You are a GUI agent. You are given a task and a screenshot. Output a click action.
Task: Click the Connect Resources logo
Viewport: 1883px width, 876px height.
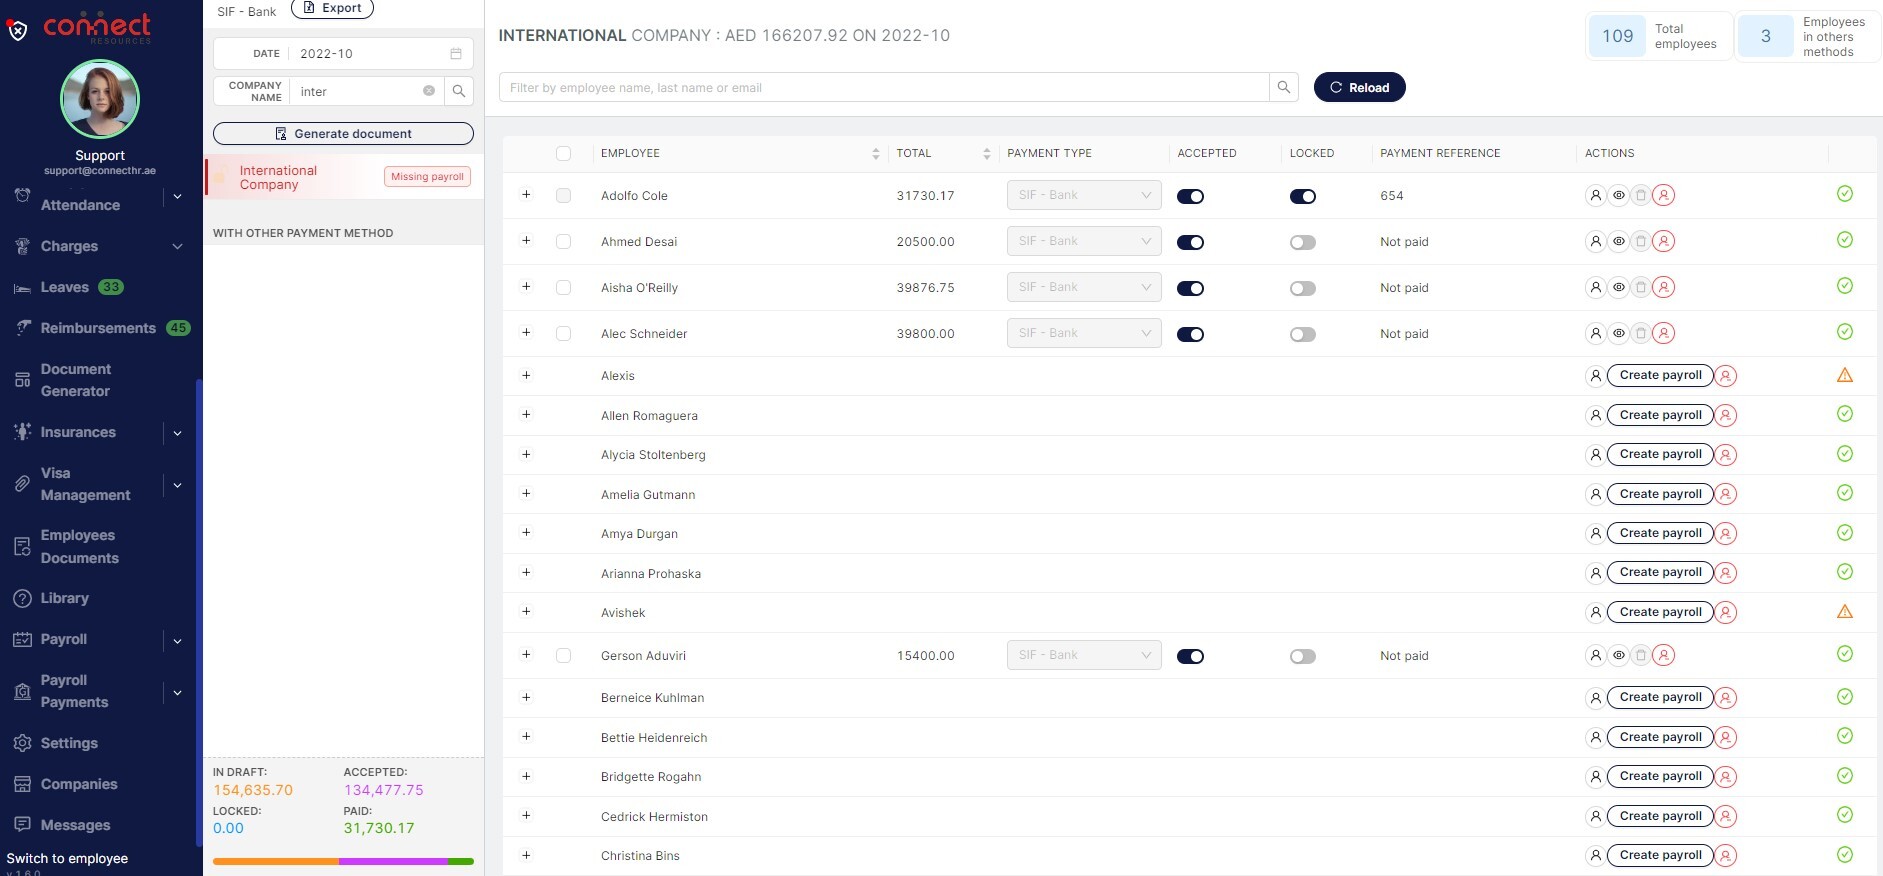[97, 27]
